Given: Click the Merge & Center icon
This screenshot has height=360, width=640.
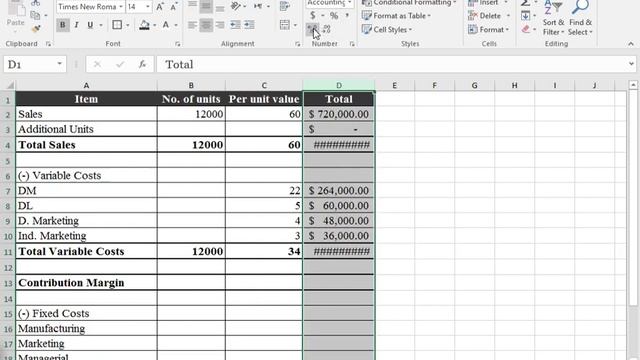Looking at the screenshot, I should click(x=285, y=25).
